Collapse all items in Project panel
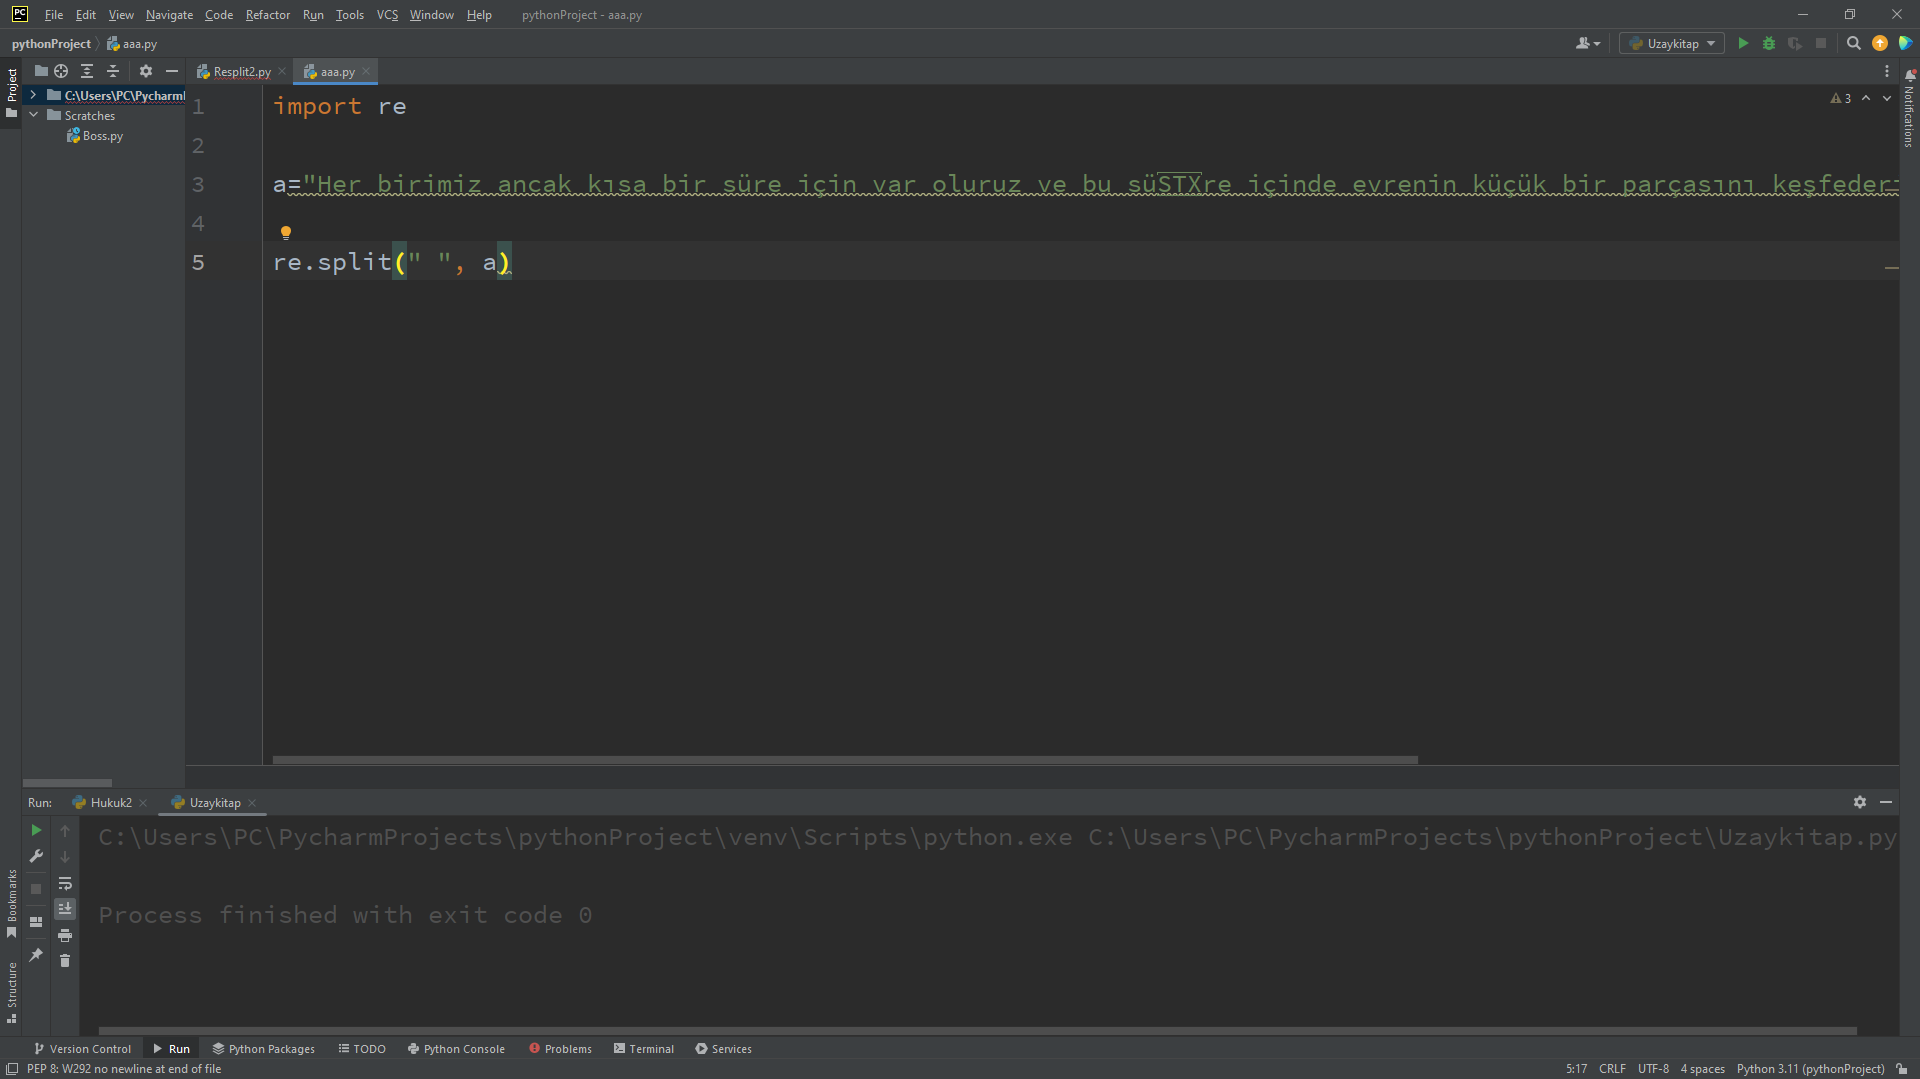 113,71
